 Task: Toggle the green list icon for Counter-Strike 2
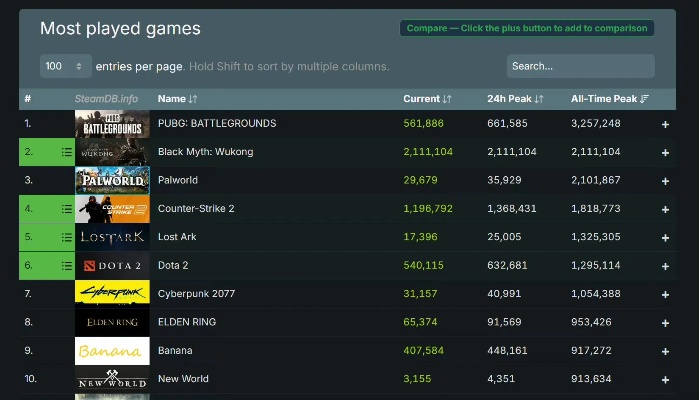[x=66, y=209]
